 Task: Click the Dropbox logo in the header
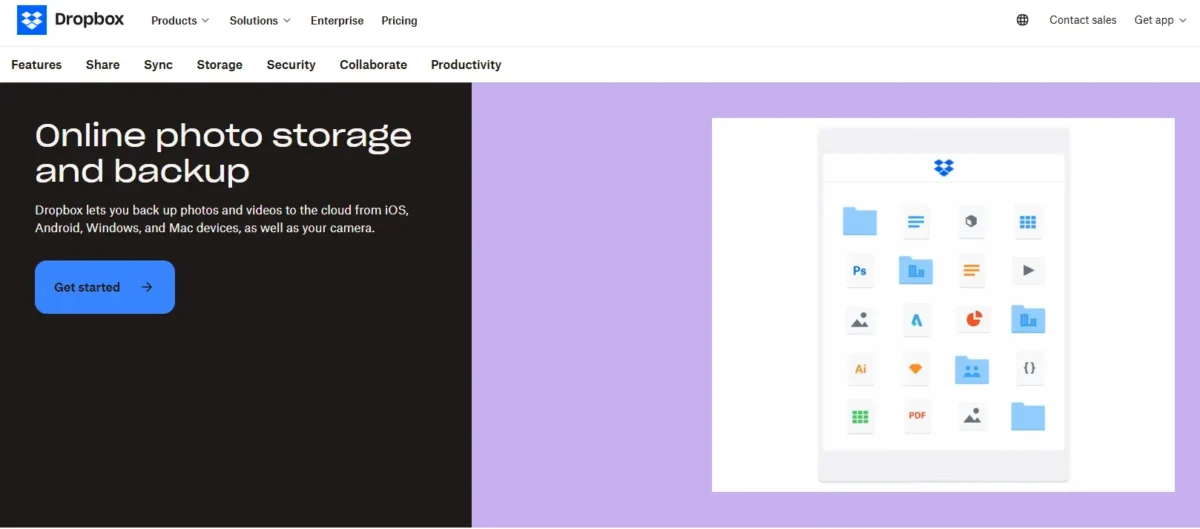70,20
